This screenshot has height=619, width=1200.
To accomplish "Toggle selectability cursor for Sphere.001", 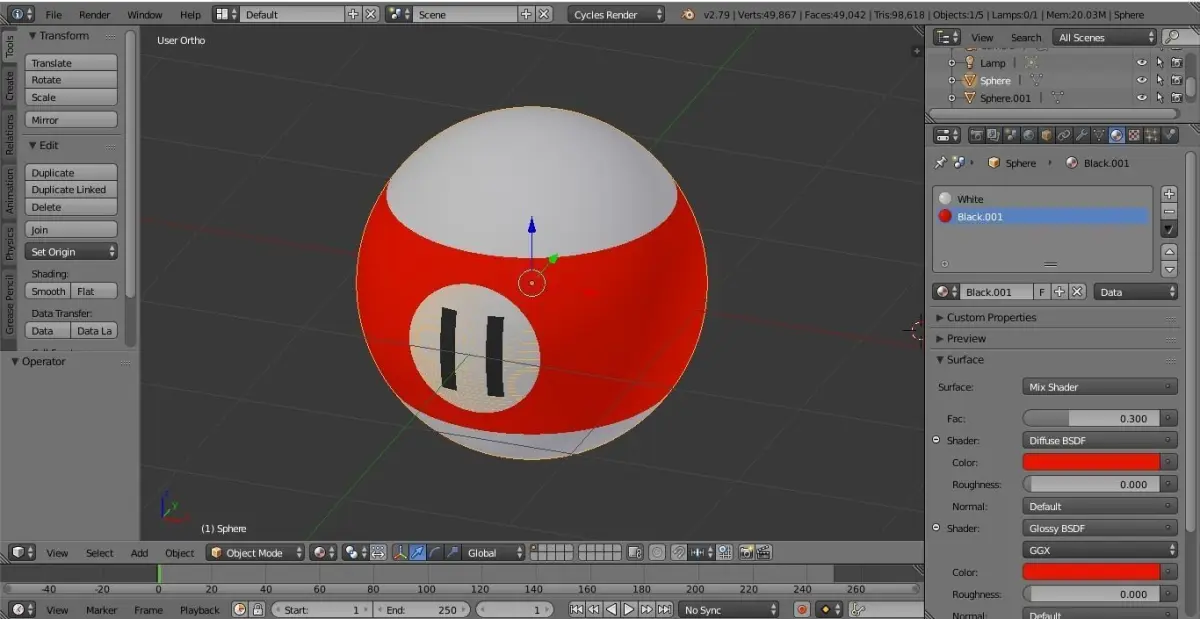I will tap(1159, 98).
